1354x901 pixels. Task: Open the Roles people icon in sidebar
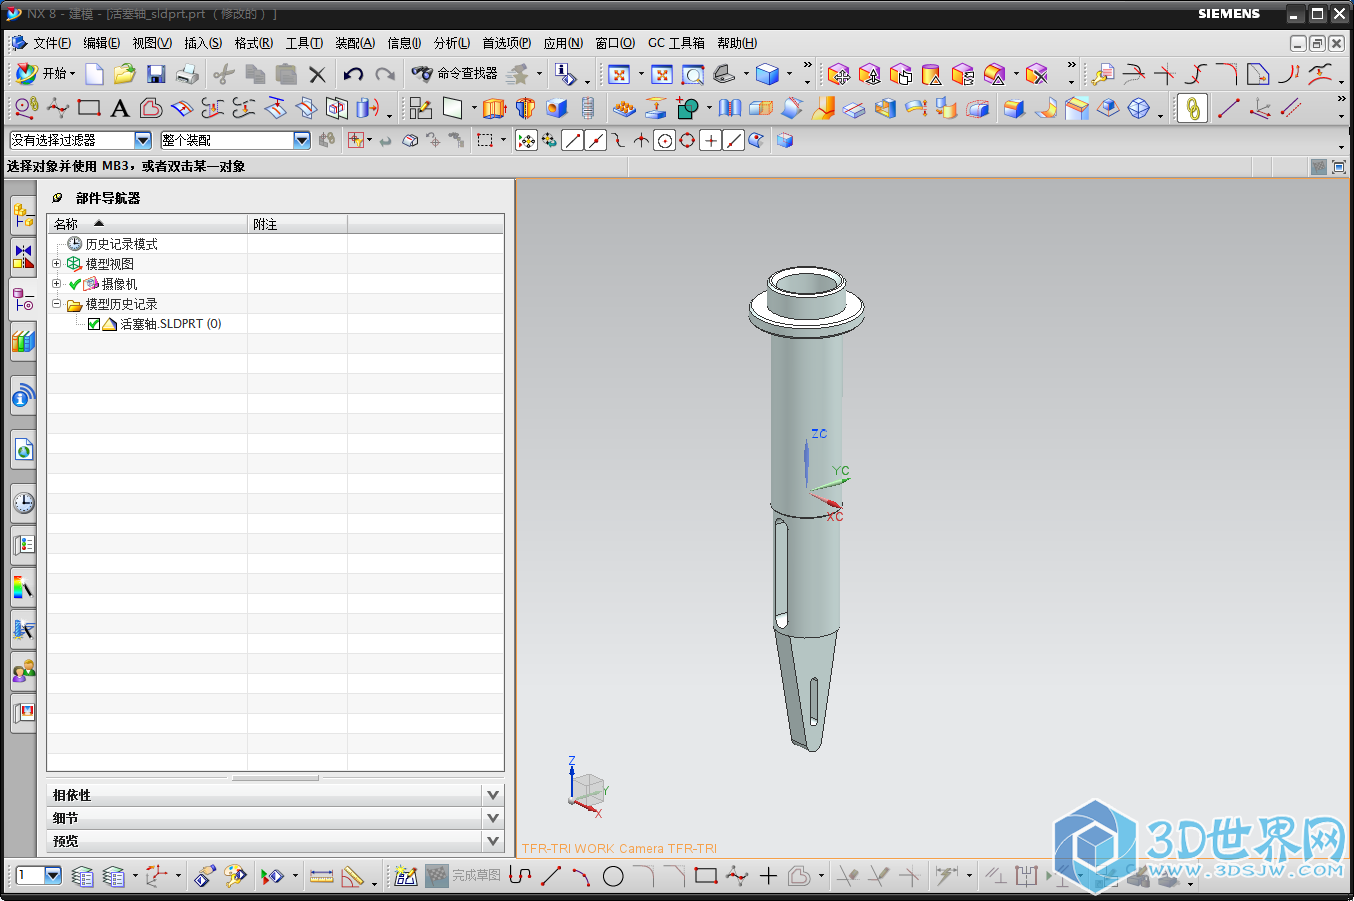click(x=23, y=671)
